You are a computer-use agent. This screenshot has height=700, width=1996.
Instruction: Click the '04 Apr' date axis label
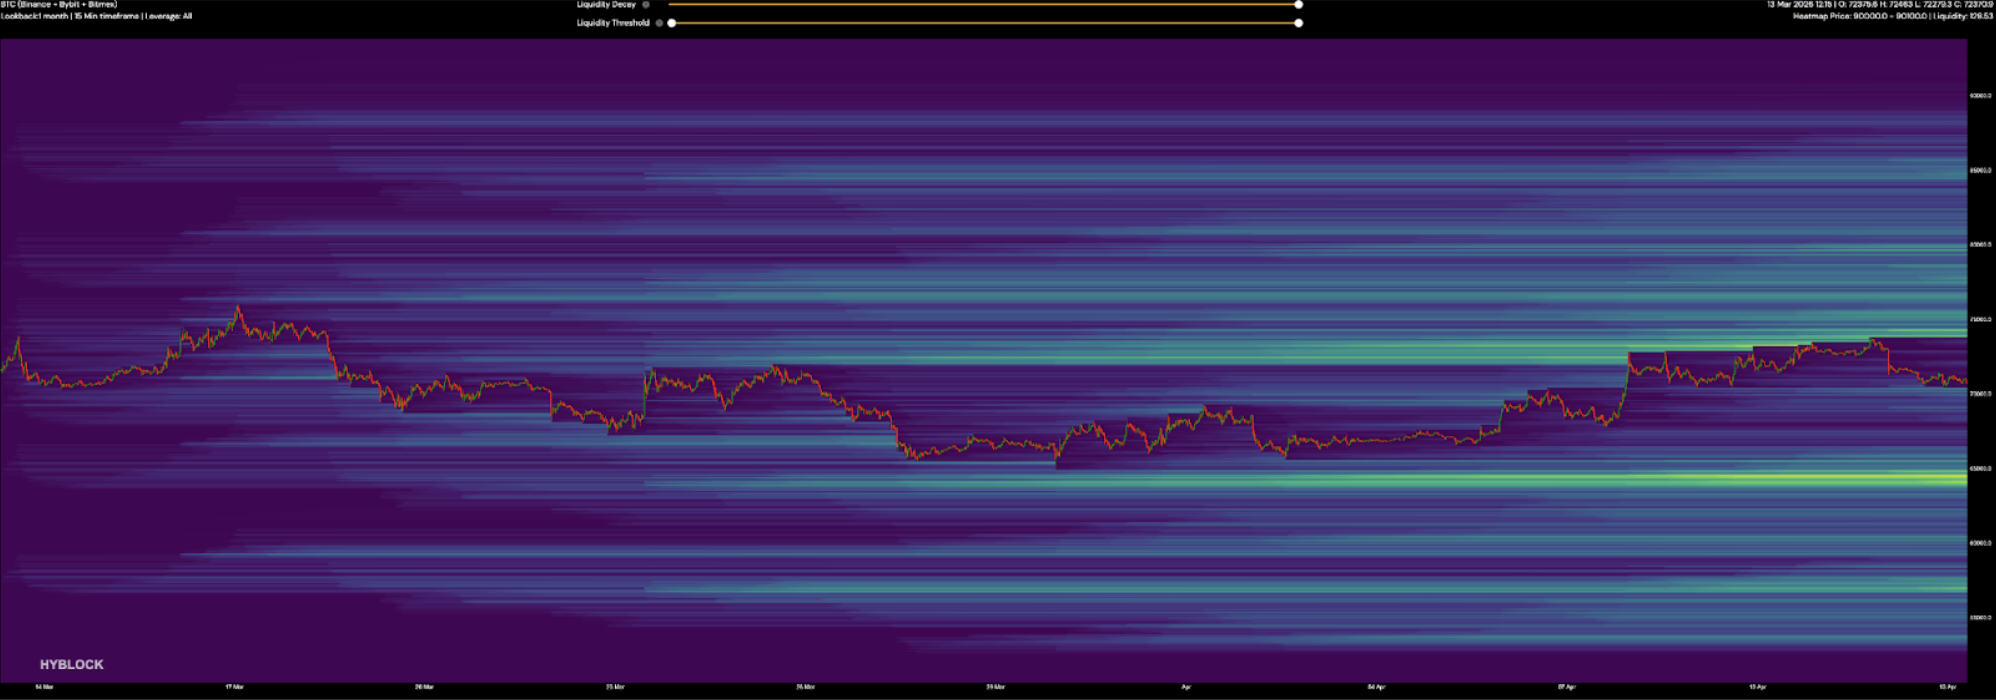click(1376, 687)
